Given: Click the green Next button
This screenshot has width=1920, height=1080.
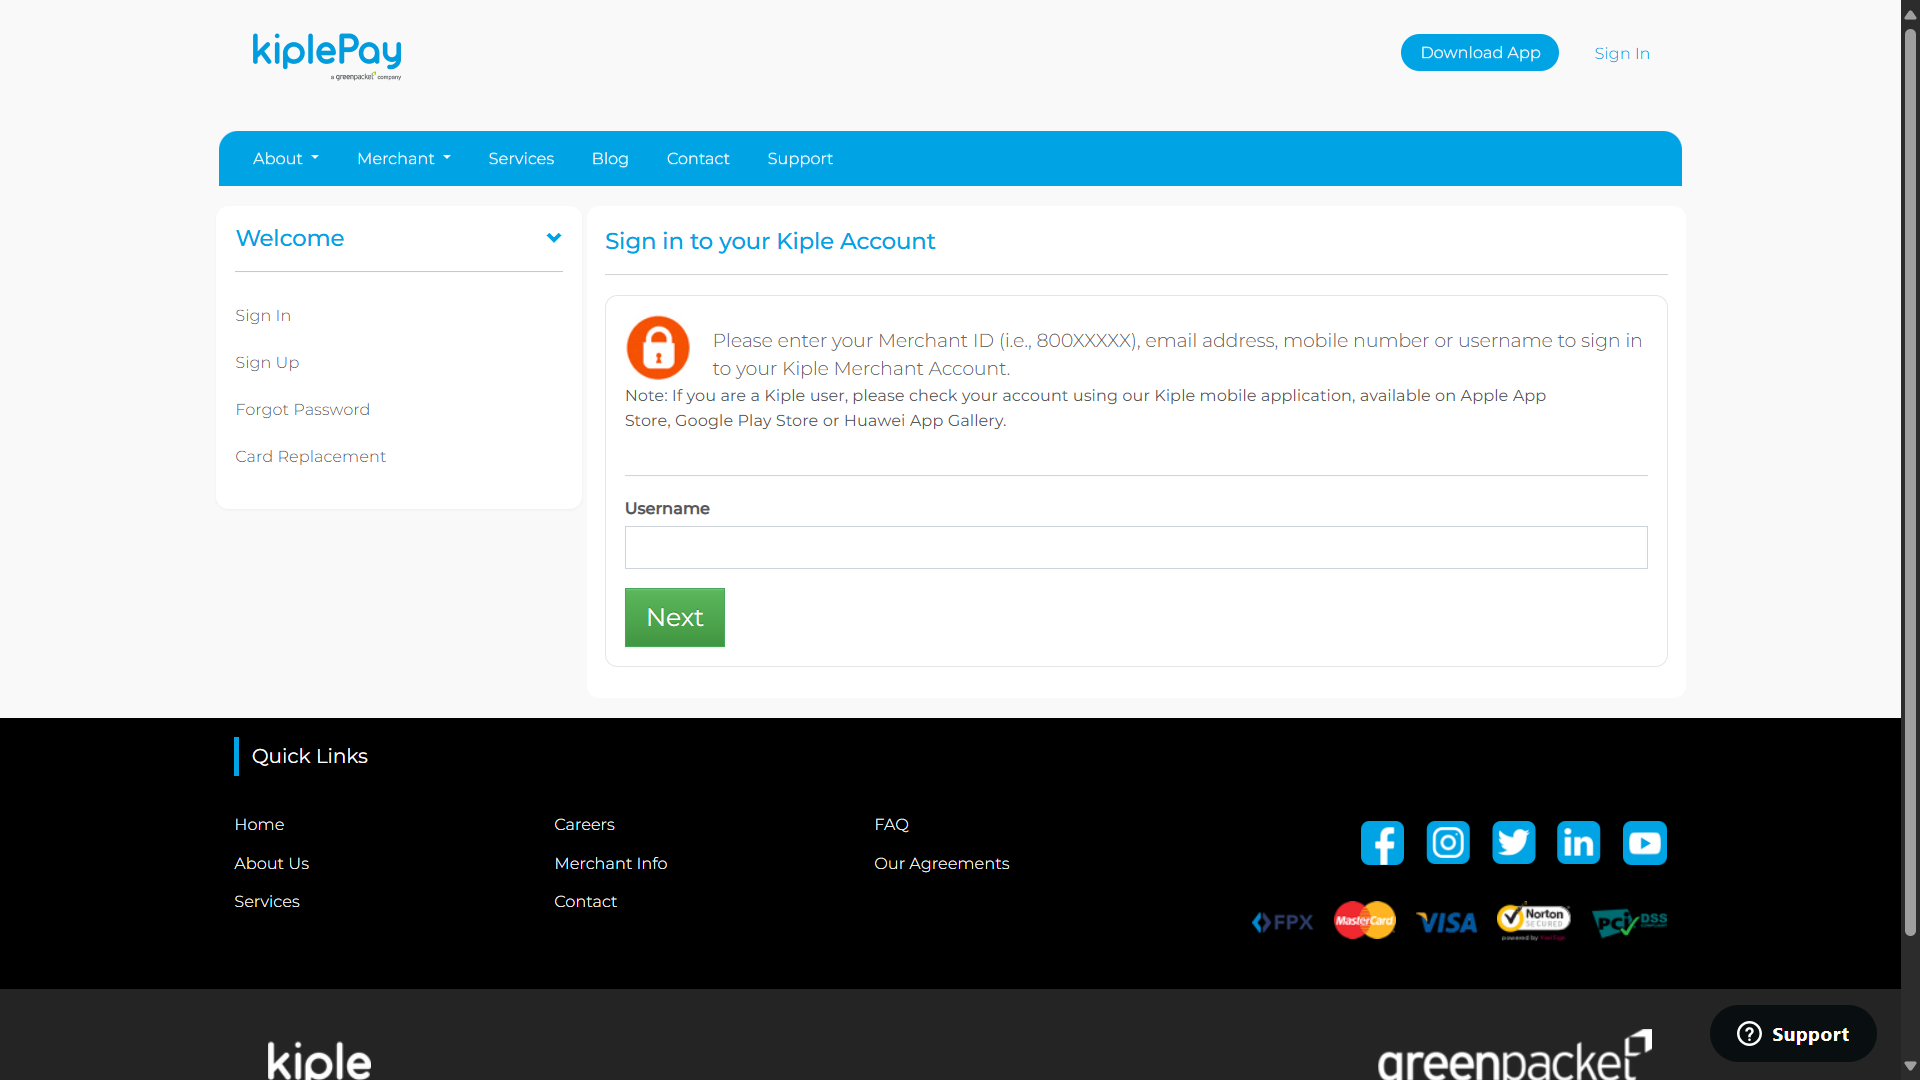Looking at the screenshot, I should tap(675, 617).
